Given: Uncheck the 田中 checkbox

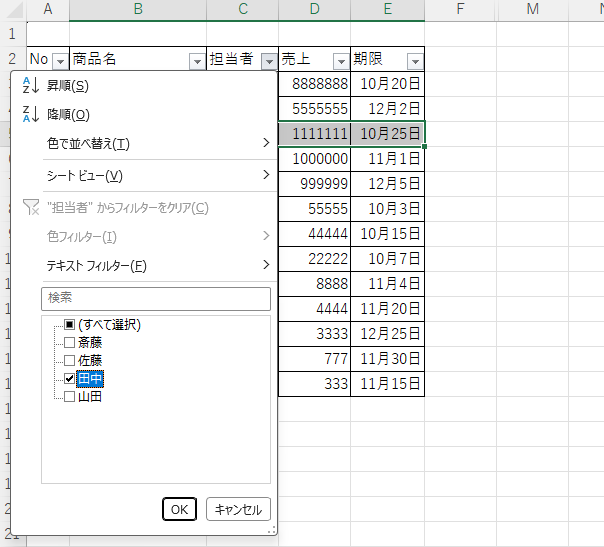Looking at the screenshot, I should (69, 379).
